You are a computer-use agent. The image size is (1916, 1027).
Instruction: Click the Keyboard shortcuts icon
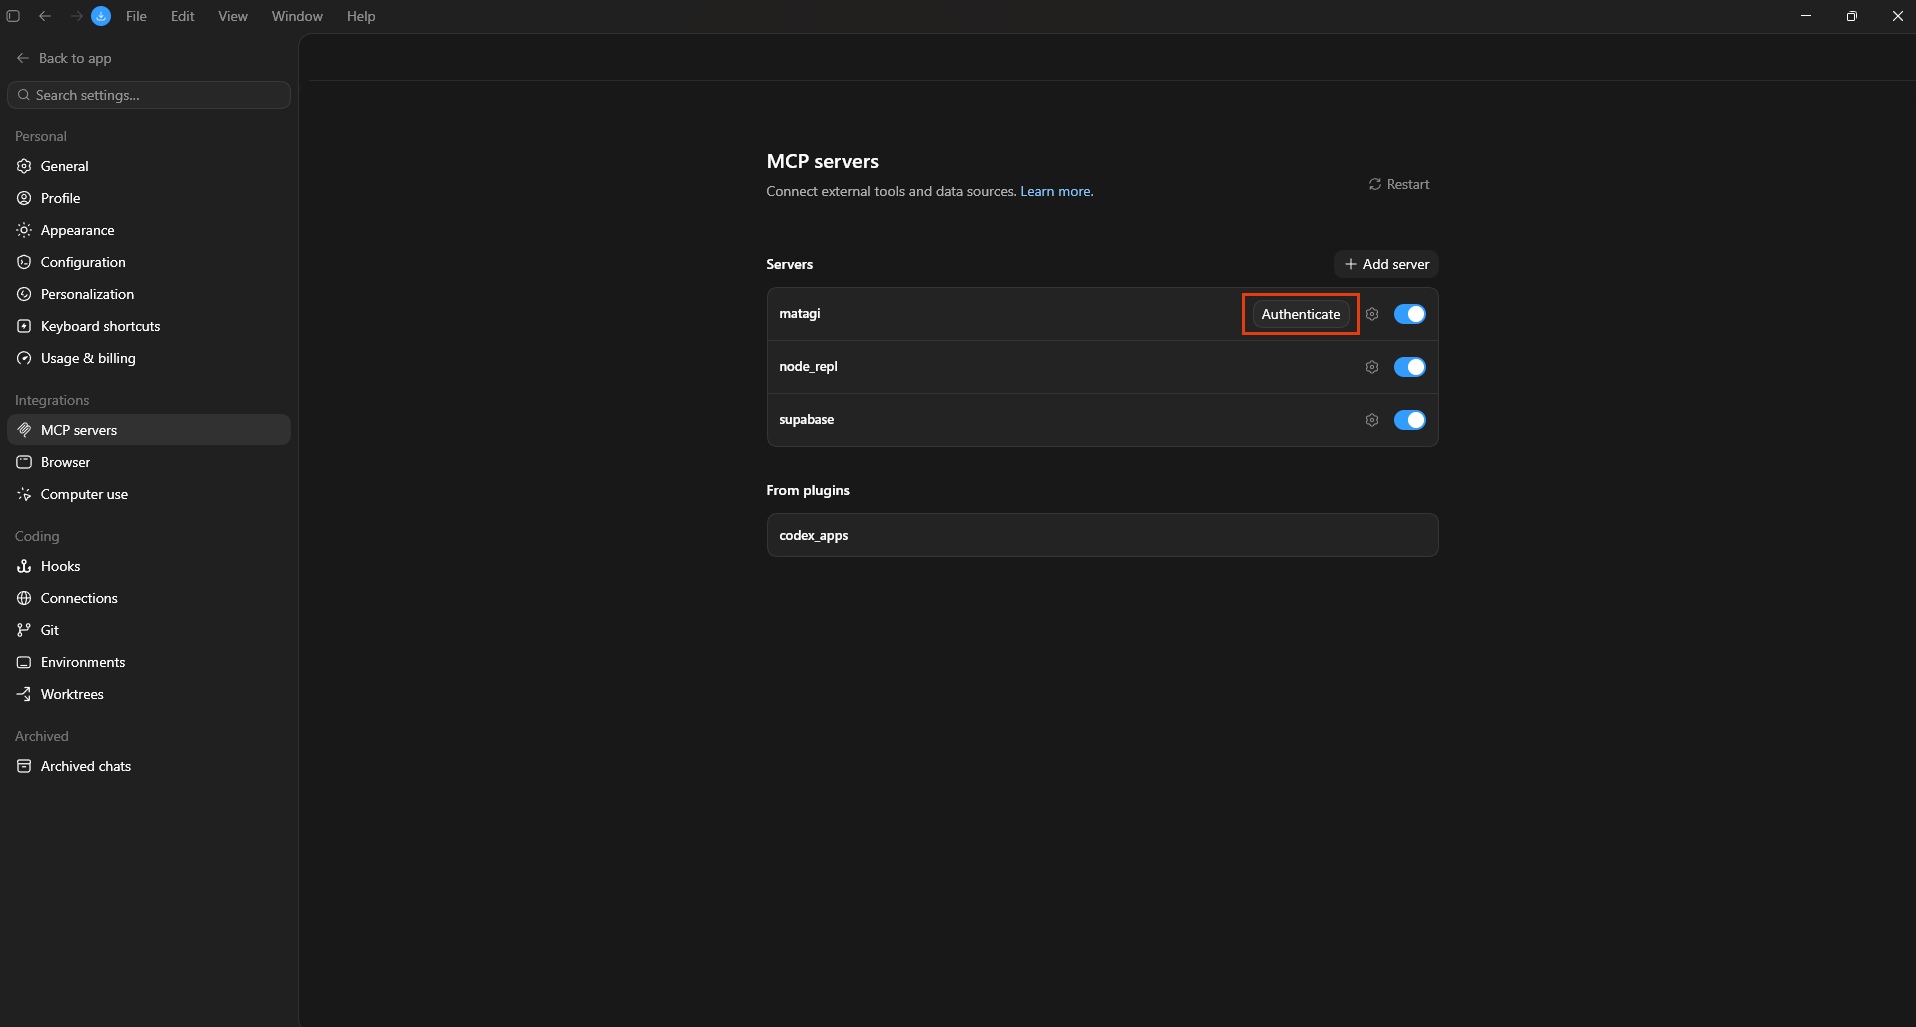click(x=24, y=326)
